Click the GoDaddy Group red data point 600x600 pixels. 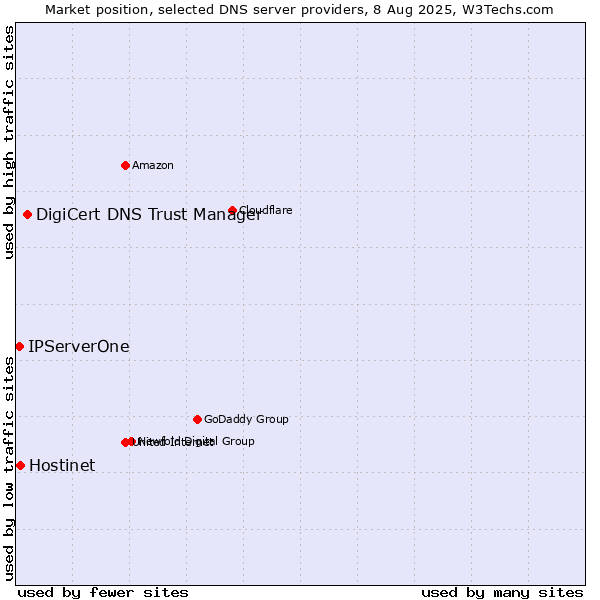[197, 420]
